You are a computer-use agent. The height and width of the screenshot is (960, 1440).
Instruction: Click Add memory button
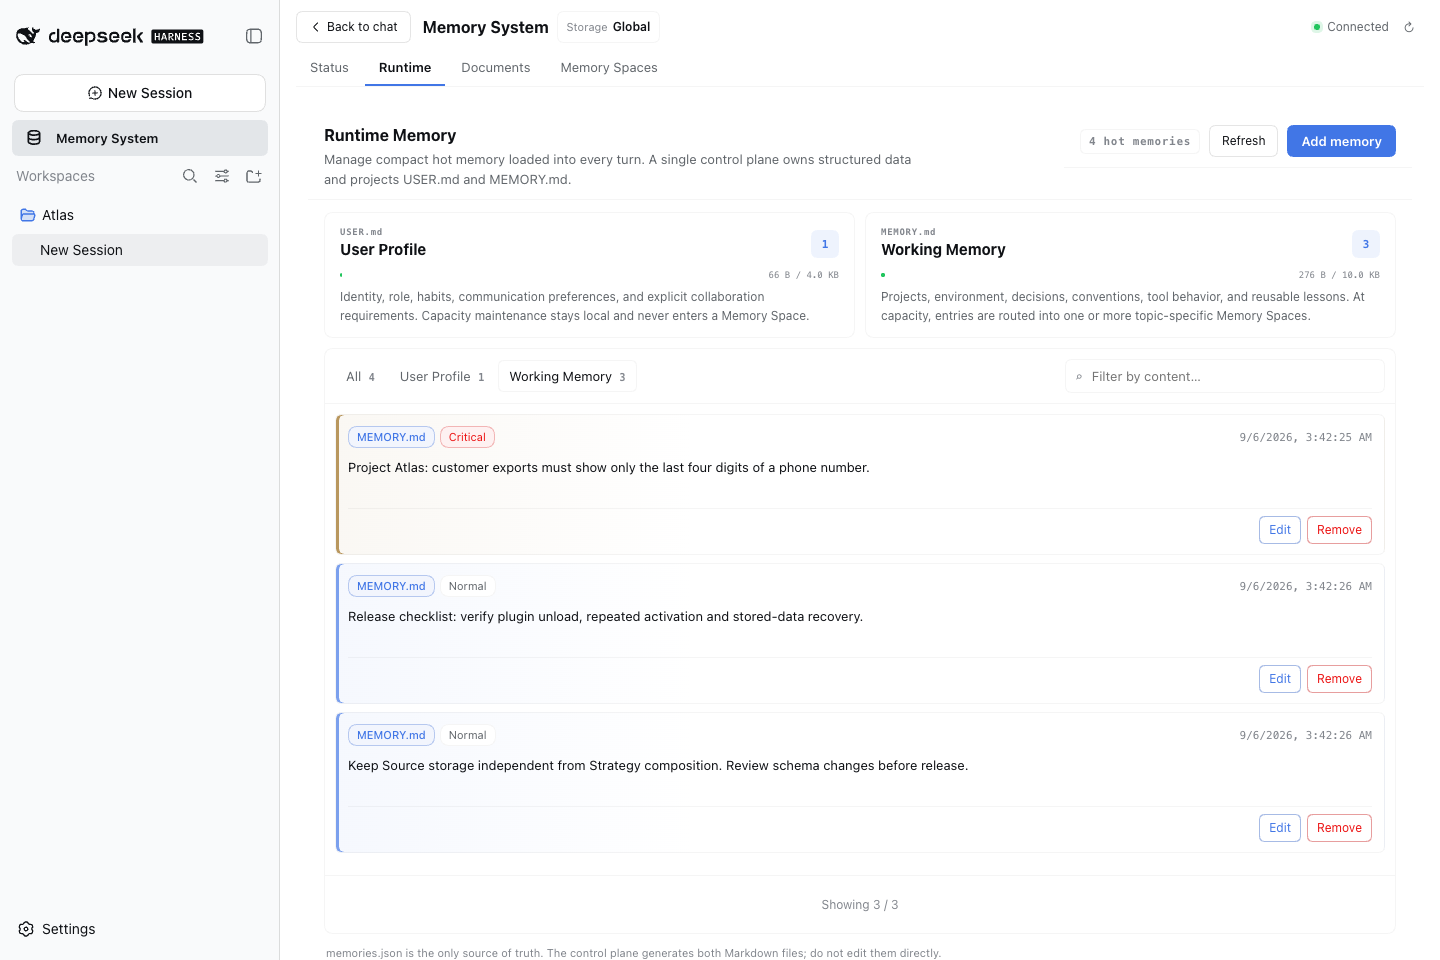(1341, 141)
